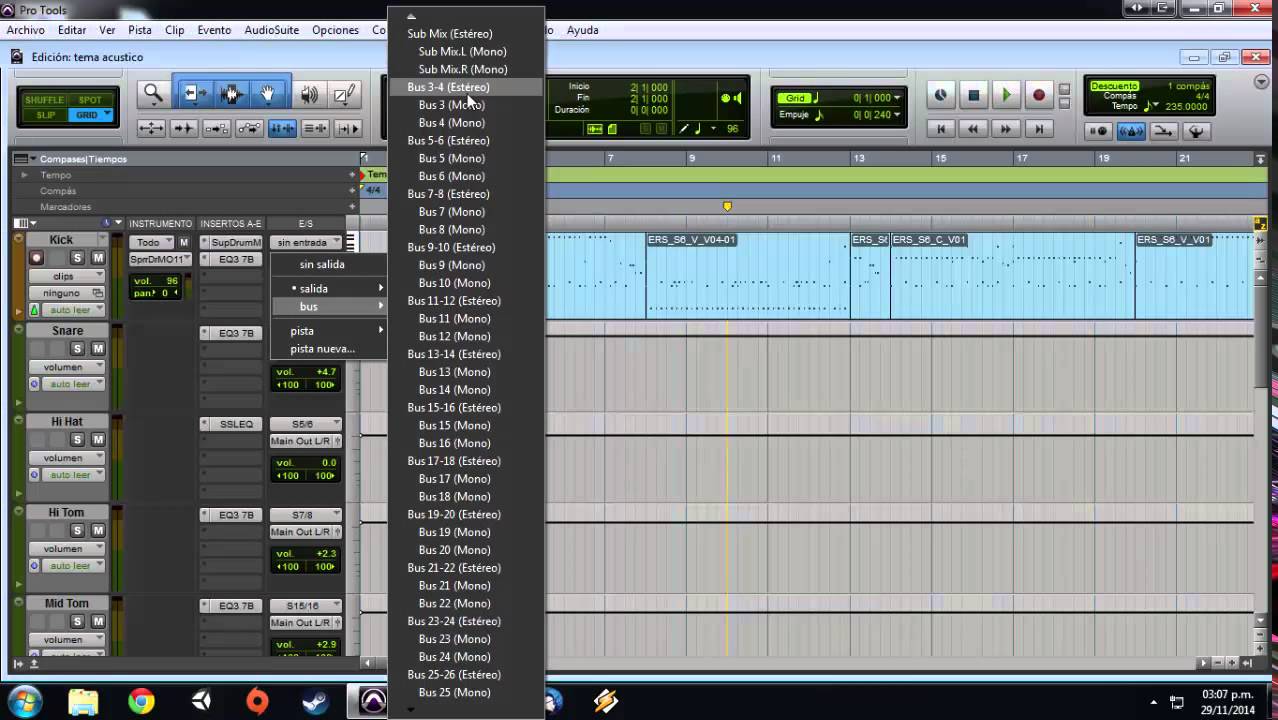Select the Scrubber speaker tool
Viewport: 1278px width, 720px height.
[309, 94]
